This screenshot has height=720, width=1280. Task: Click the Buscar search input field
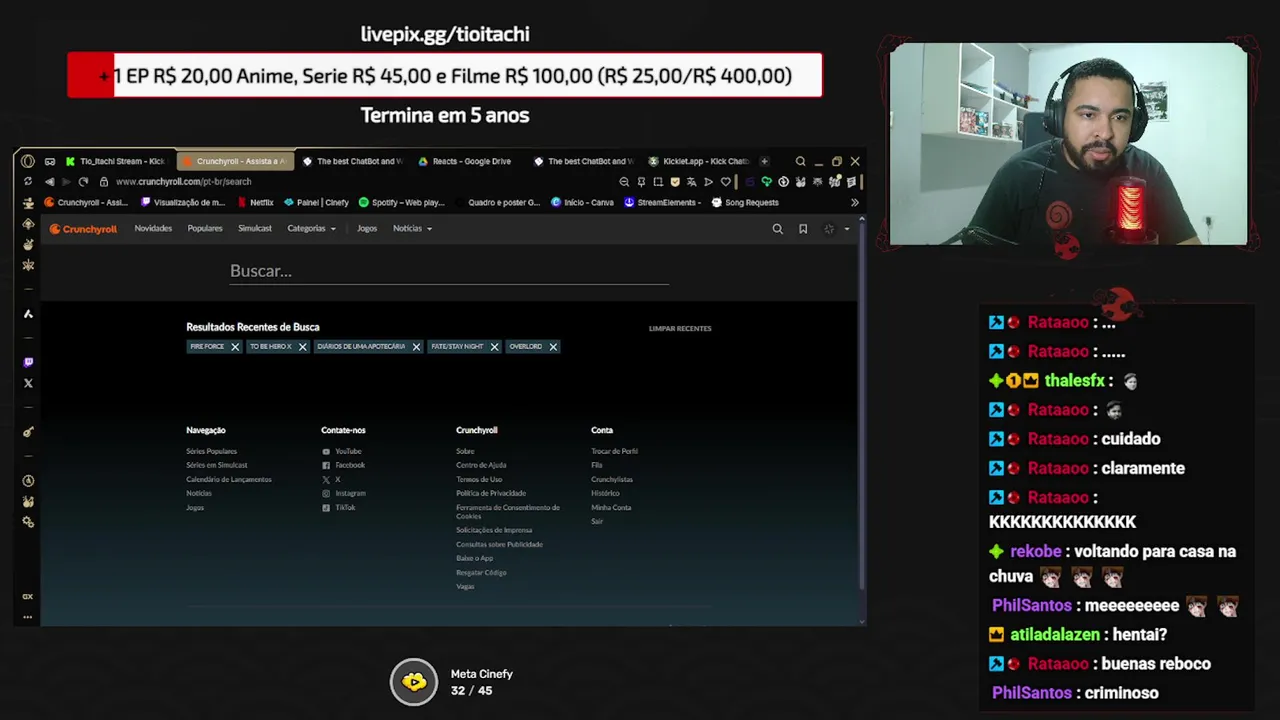click(x=449, y=271)
